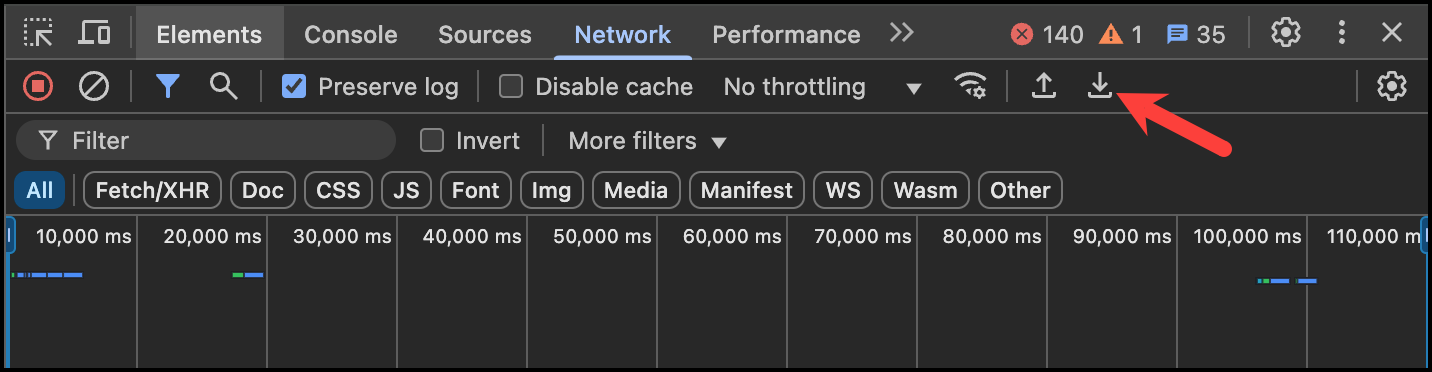Export HAR file with download icon
Image resolution: width=1432 pixels, height=372 pixels.
[1100, 87]
